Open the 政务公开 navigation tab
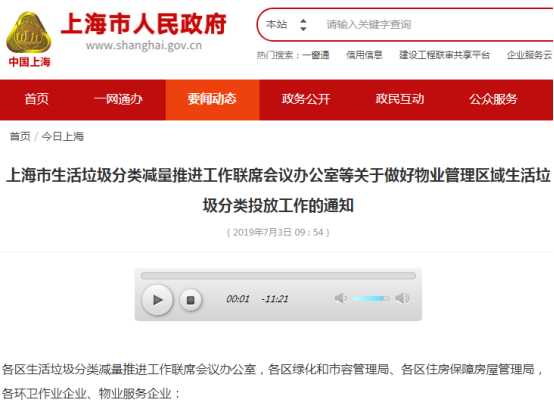Screen dimensions: 554x406 (306, 99)
